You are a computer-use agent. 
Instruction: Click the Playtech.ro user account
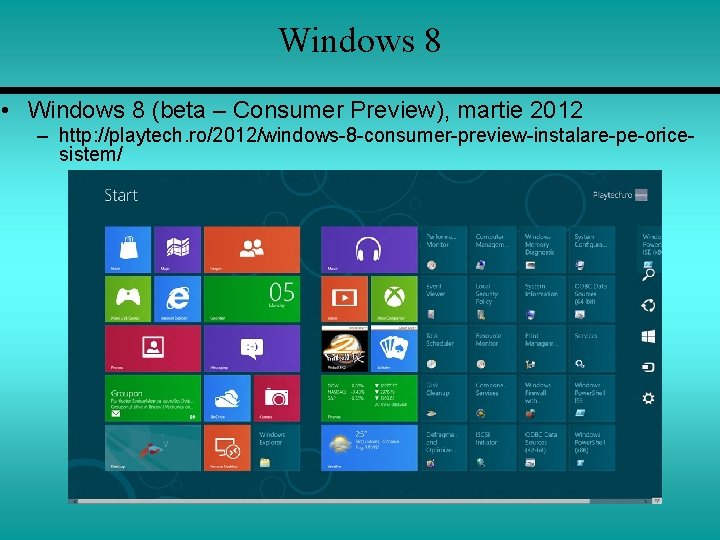(620, 195)
